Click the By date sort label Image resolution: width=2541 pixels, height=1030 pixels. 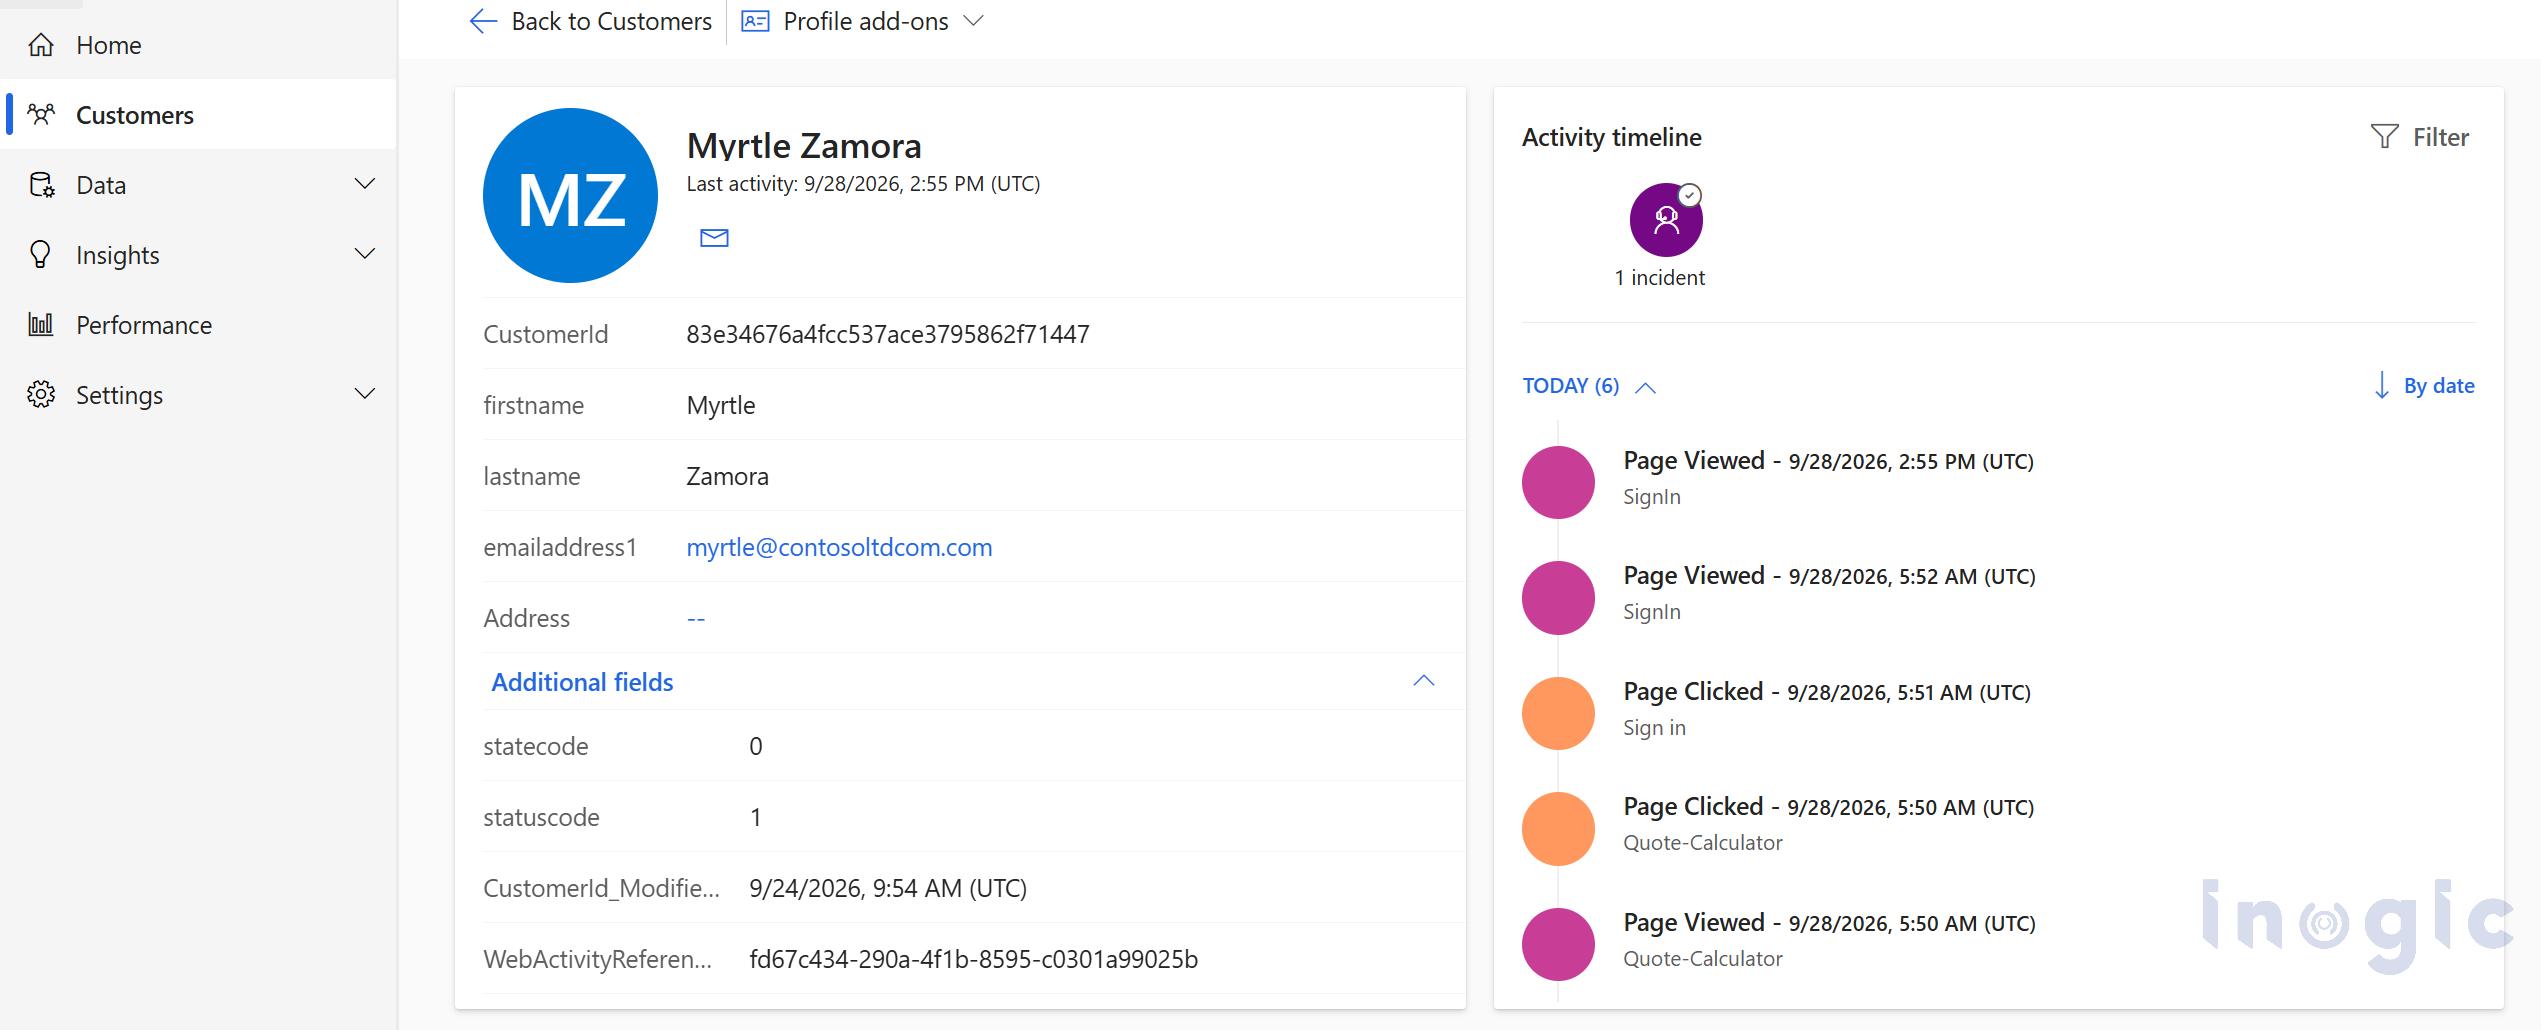point(2438,386)
